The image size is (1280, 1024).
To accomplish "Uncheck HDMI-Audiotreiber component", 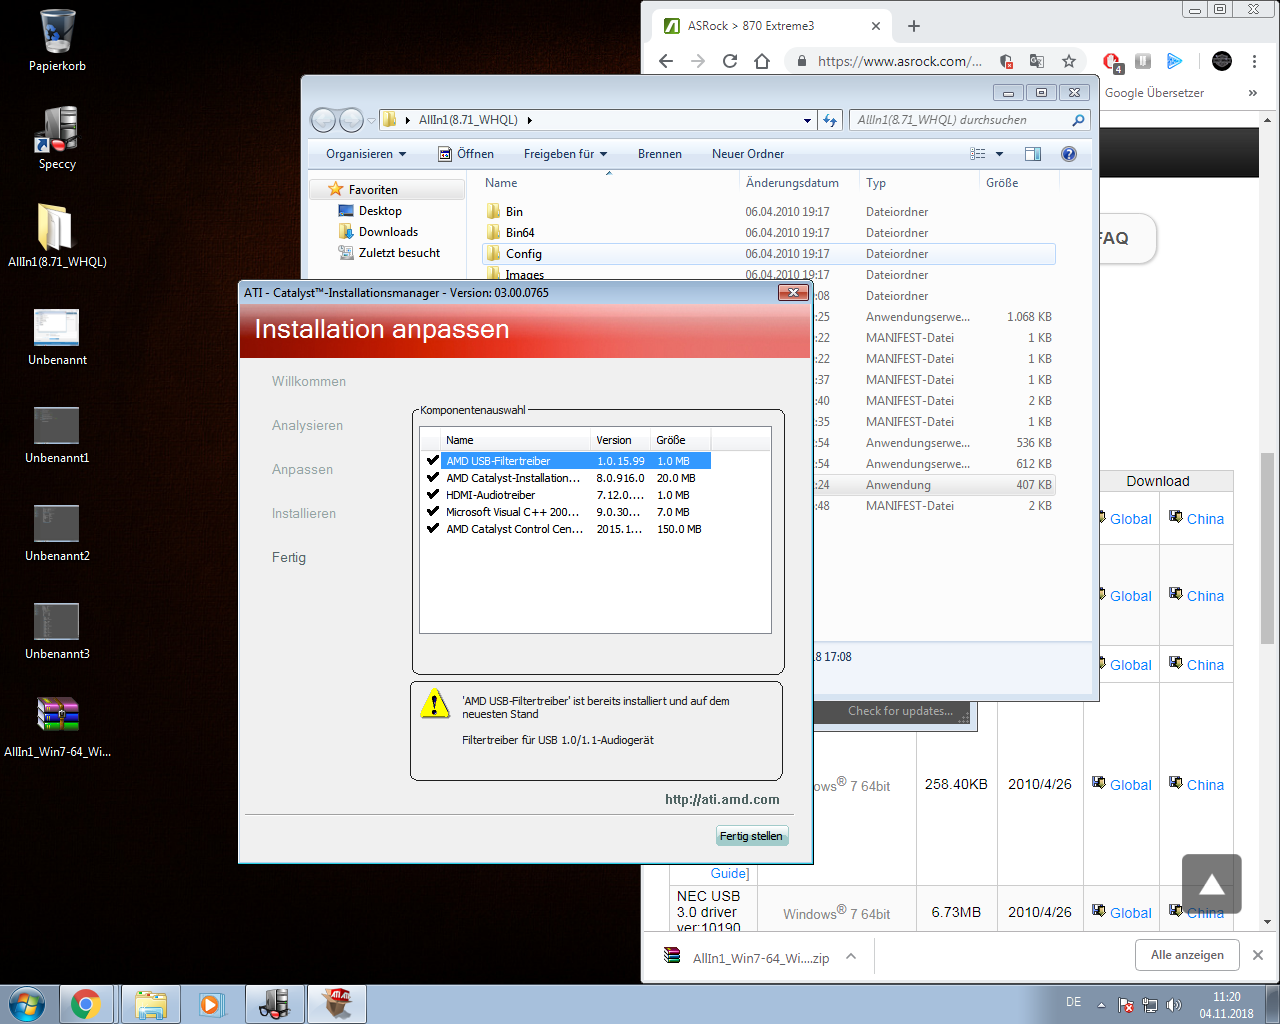I will click(x=433, y=495).
